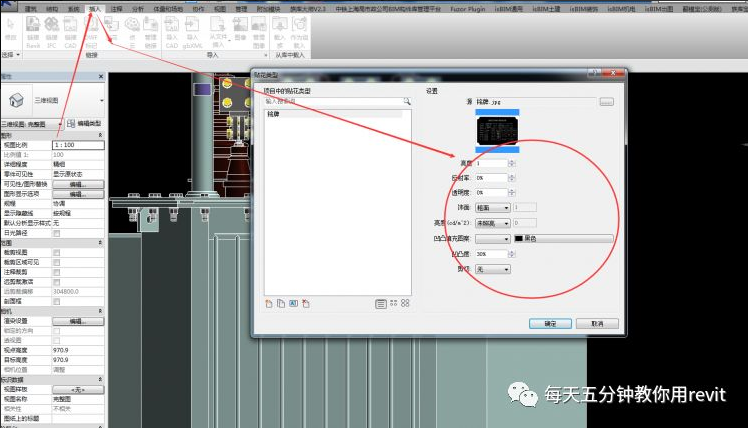Toggle the sun path checkbox
Viewport: 748px width, 428px height.
point(57,232)
